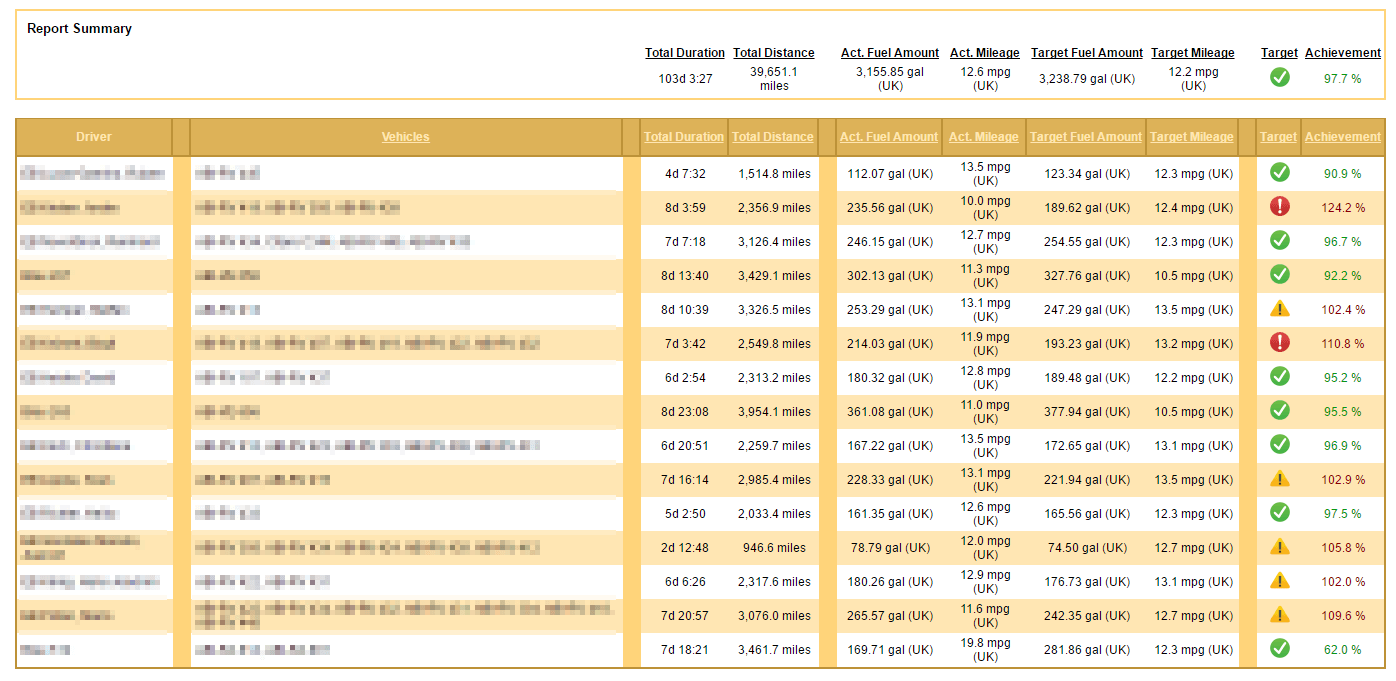Click achievement value 124.2 %
Screen dimensions: 1396x681
1343,208
